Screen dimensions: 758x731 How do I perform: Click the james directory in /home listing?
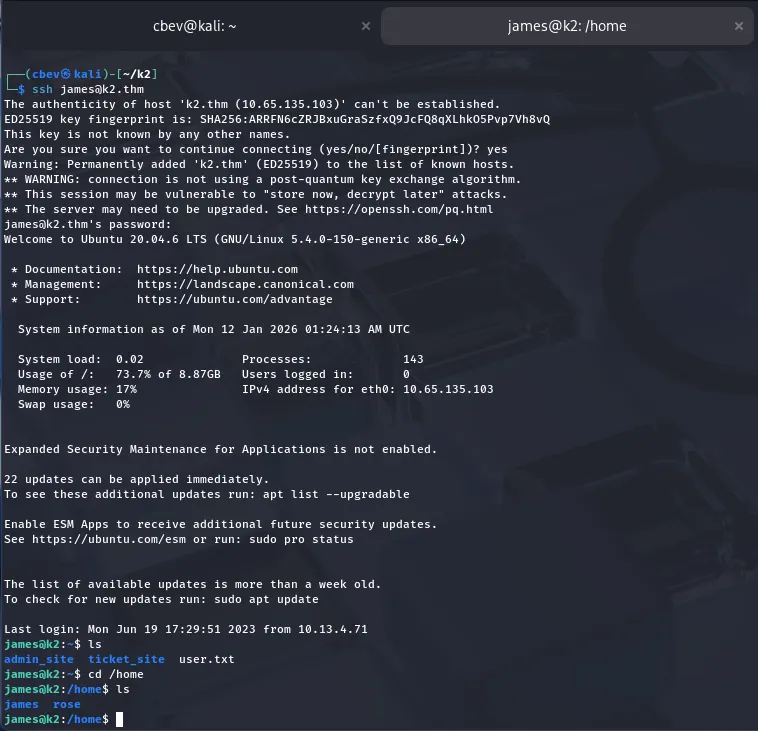coord(21,704)
